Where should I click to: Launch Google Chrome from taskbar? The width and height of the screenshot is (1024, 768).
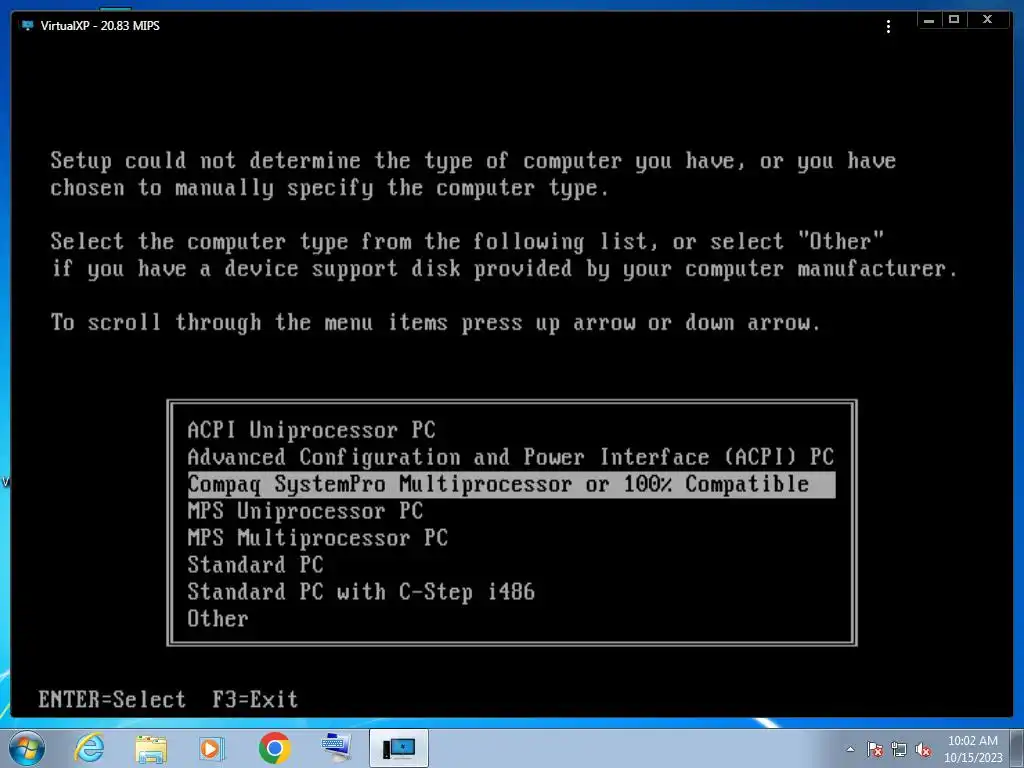coord(274,748)
